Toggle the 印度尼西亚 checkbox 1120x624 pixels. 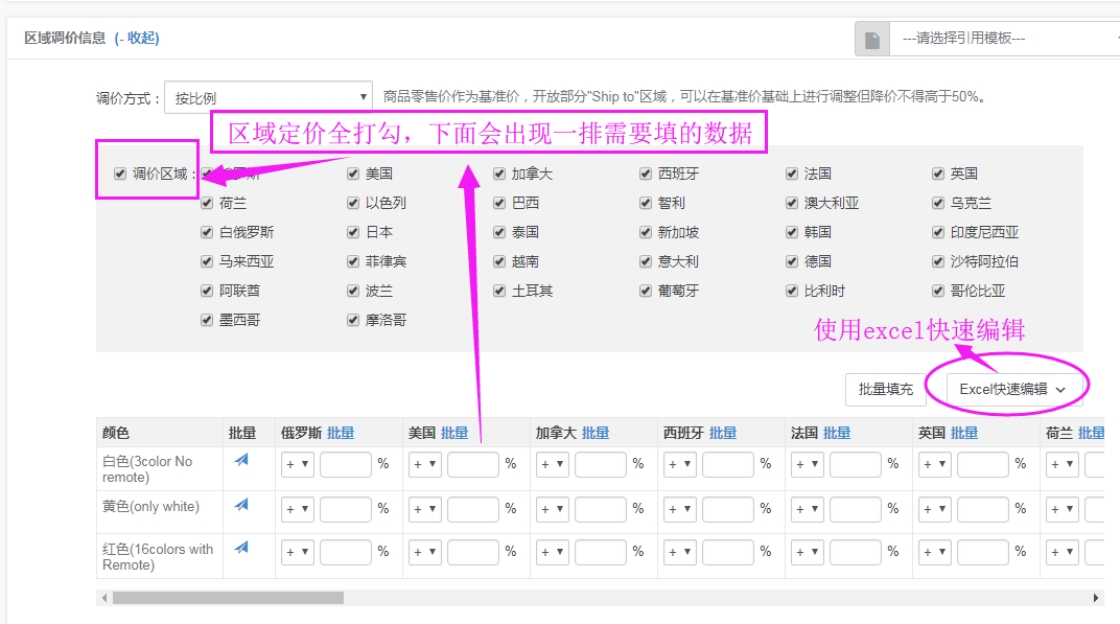point(938,232)
